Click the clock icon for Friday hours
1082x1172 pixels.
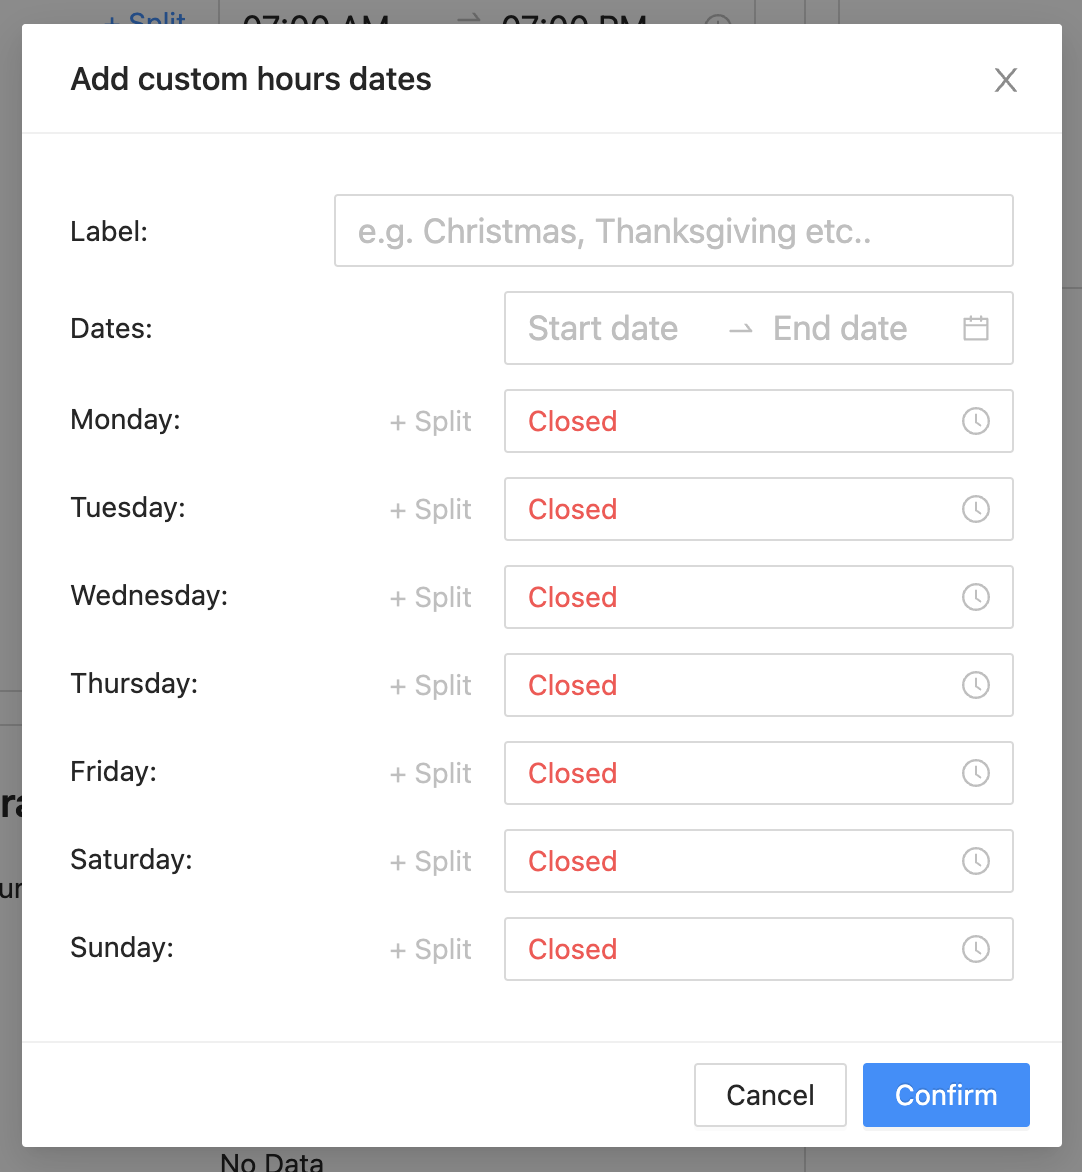click(x=975, y=773)
